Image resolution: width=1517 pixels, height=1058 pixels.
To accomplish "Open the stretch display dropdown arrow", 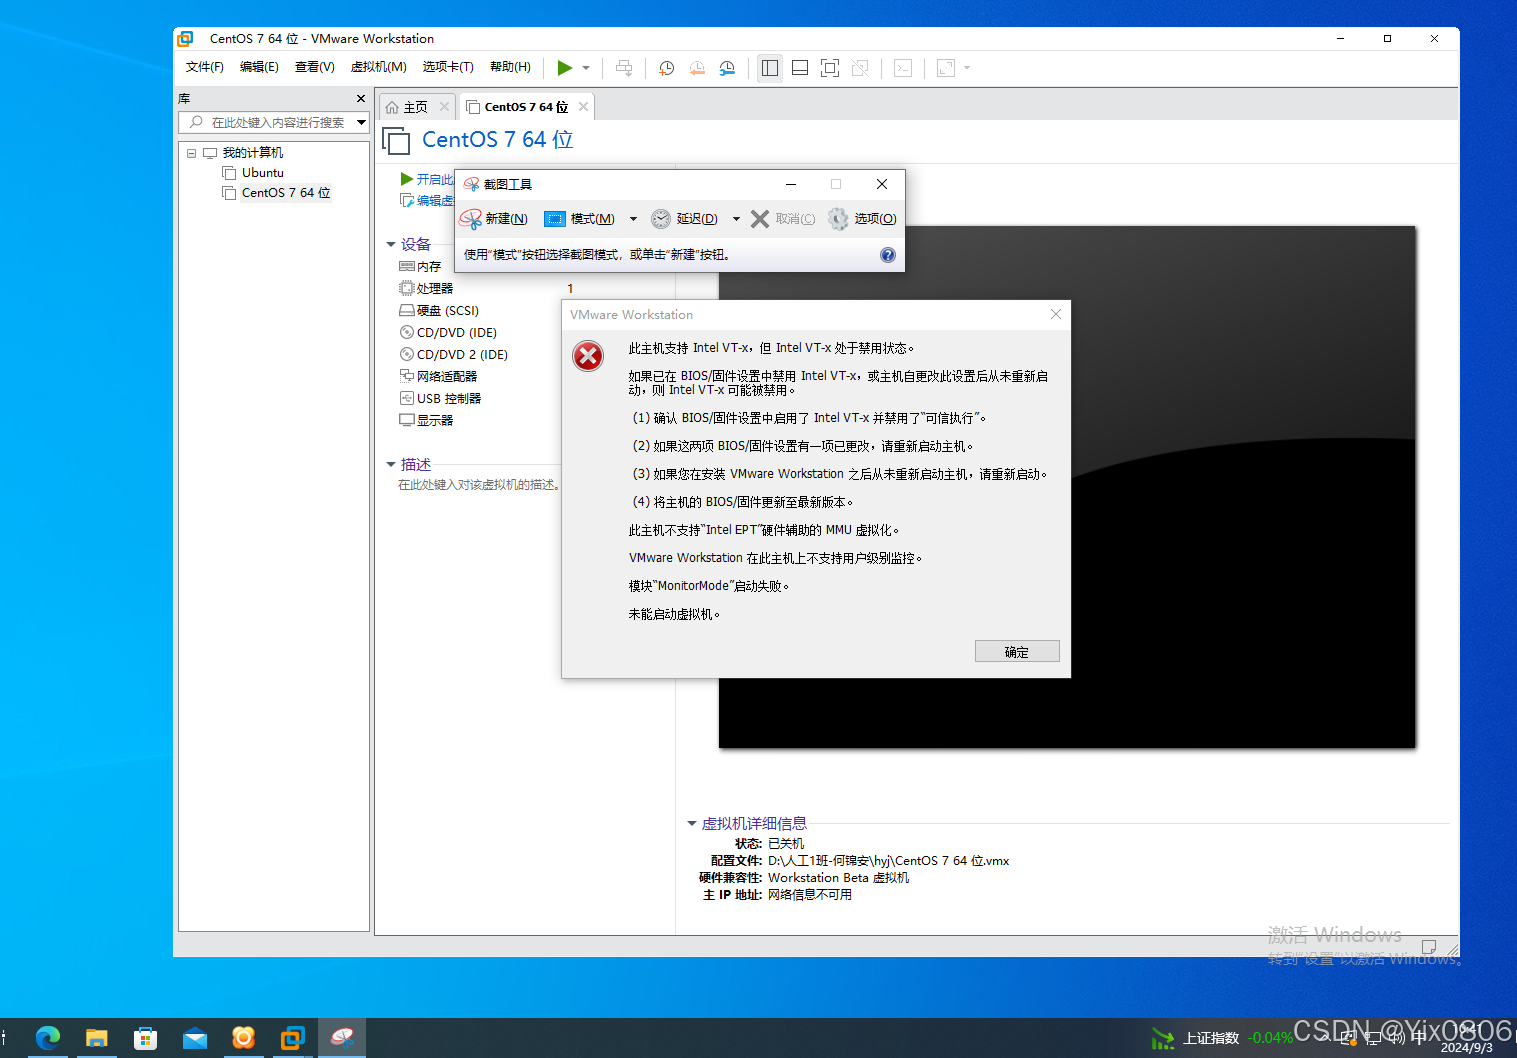I will [967, 68].
